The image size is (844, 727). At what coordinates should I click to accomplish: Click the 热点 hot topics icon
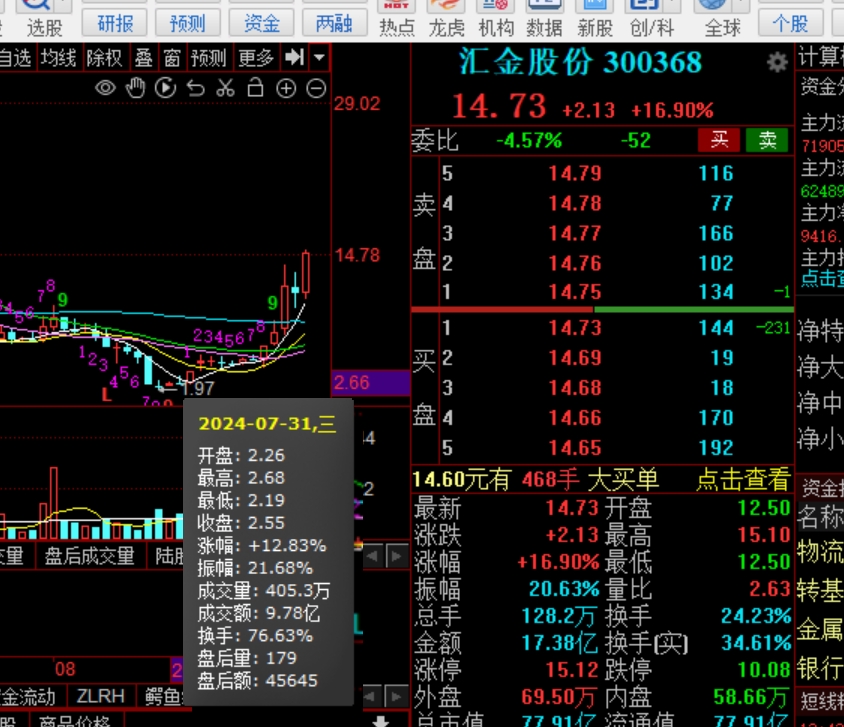click(397, 18)
